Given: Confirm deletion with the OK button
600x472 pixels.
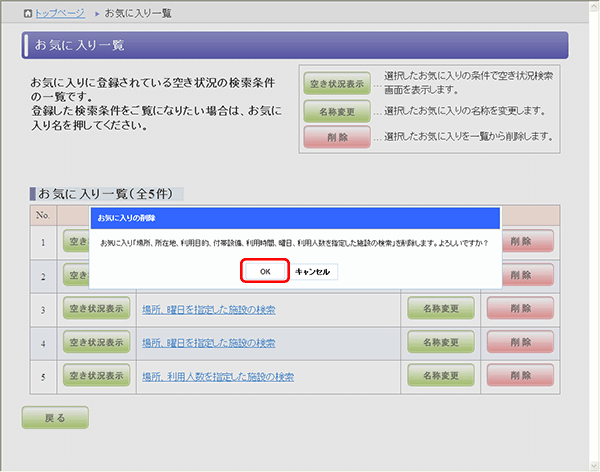Looking at the screenshot, I should tap(265, 271).
